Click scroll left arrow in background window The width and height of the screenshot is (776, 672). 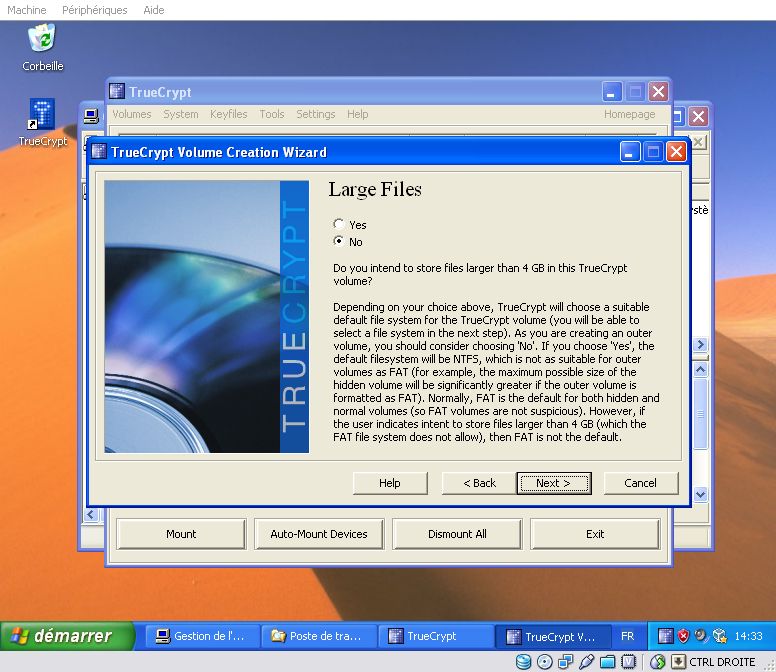pos(91,514)
